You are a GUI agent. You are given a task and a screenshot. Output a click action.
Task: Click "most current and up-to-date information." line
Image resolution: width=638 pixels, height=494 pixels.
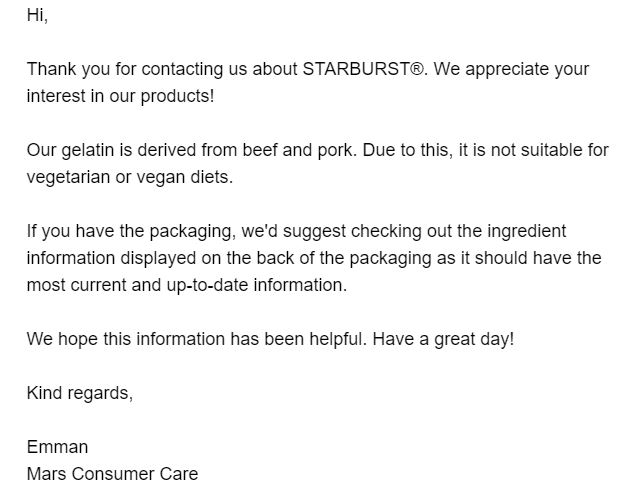[187, 285]
